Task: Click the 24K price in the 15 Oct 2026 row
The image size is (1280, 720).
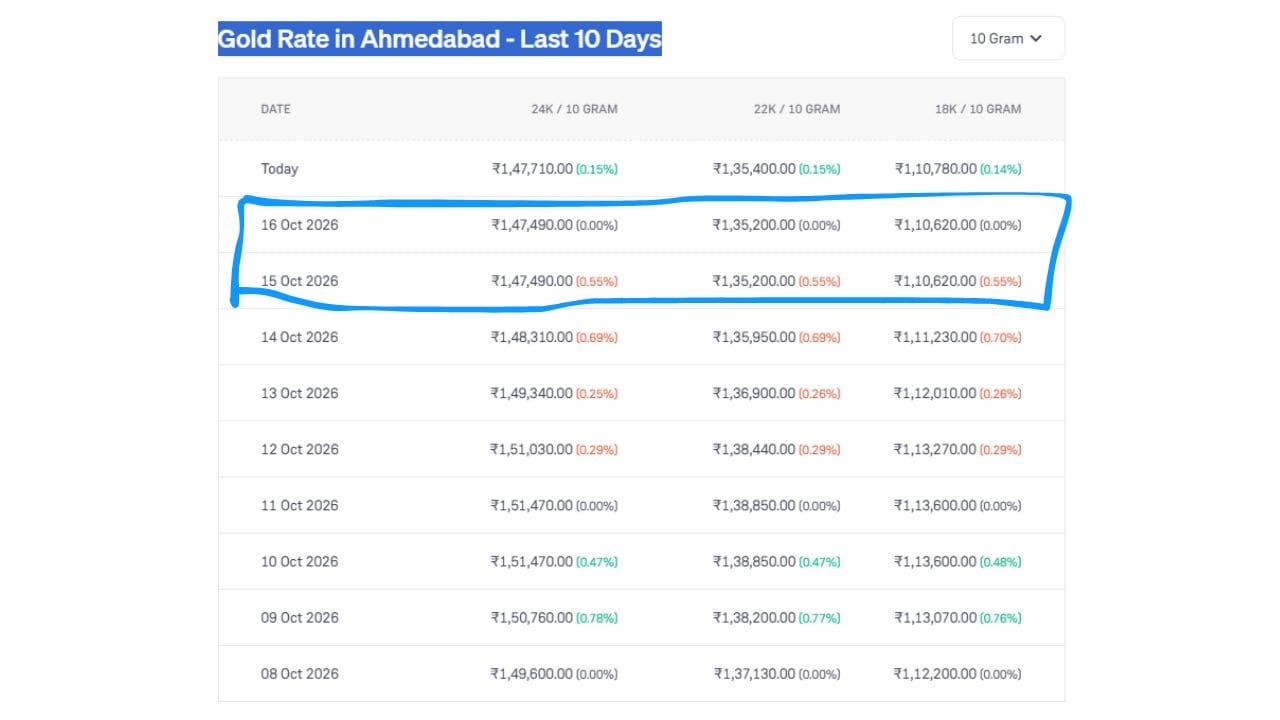Action: pos(532,281)
